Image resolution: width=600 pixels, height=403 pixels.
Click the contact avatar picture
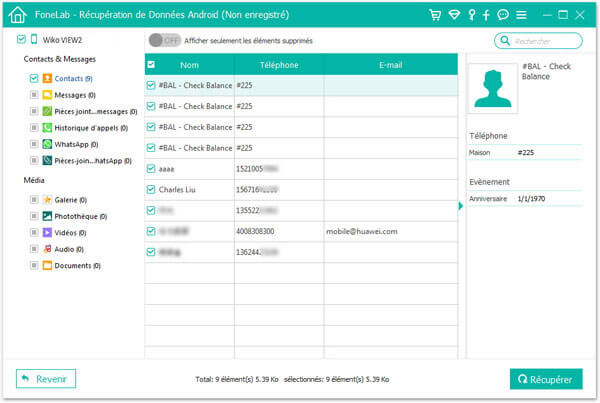[493, 88]
